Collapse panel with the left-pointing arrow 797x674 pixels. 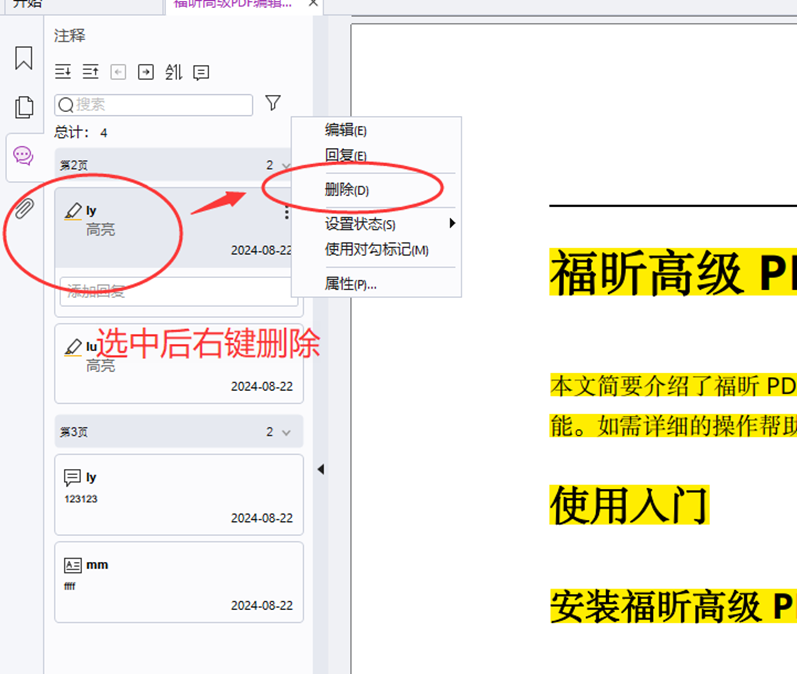pos(321,469)
